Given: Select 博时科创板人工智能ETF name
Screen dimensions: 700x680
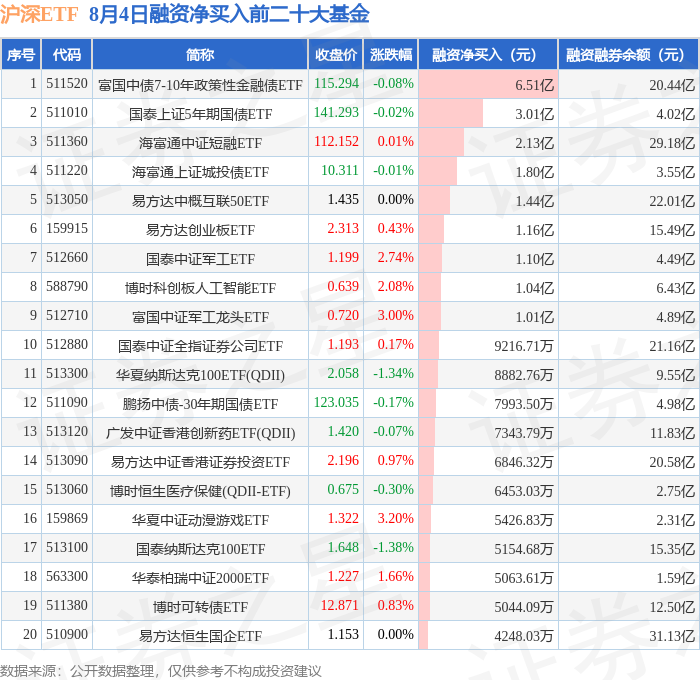Looking at the screenshot, I should tap(200, 288).
